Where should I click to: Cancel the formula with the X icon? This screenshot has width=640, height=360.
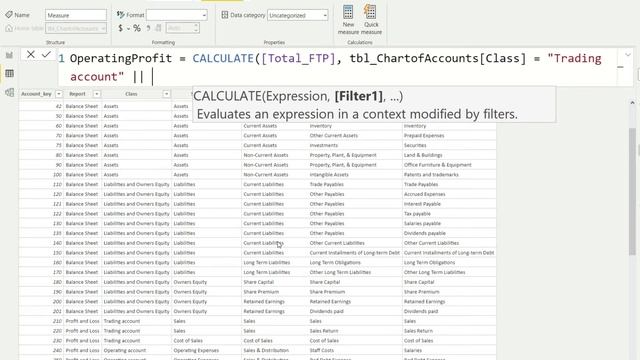(31, 54)
